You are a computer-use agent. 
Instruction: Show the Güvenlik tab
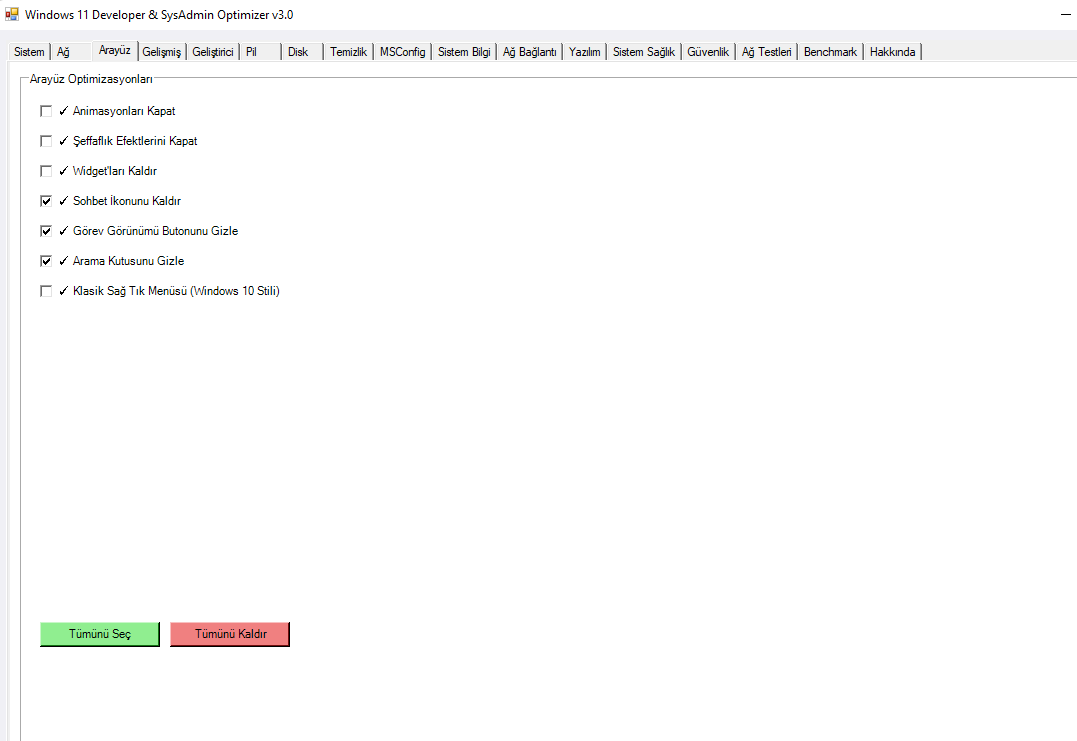click(708, 52)
